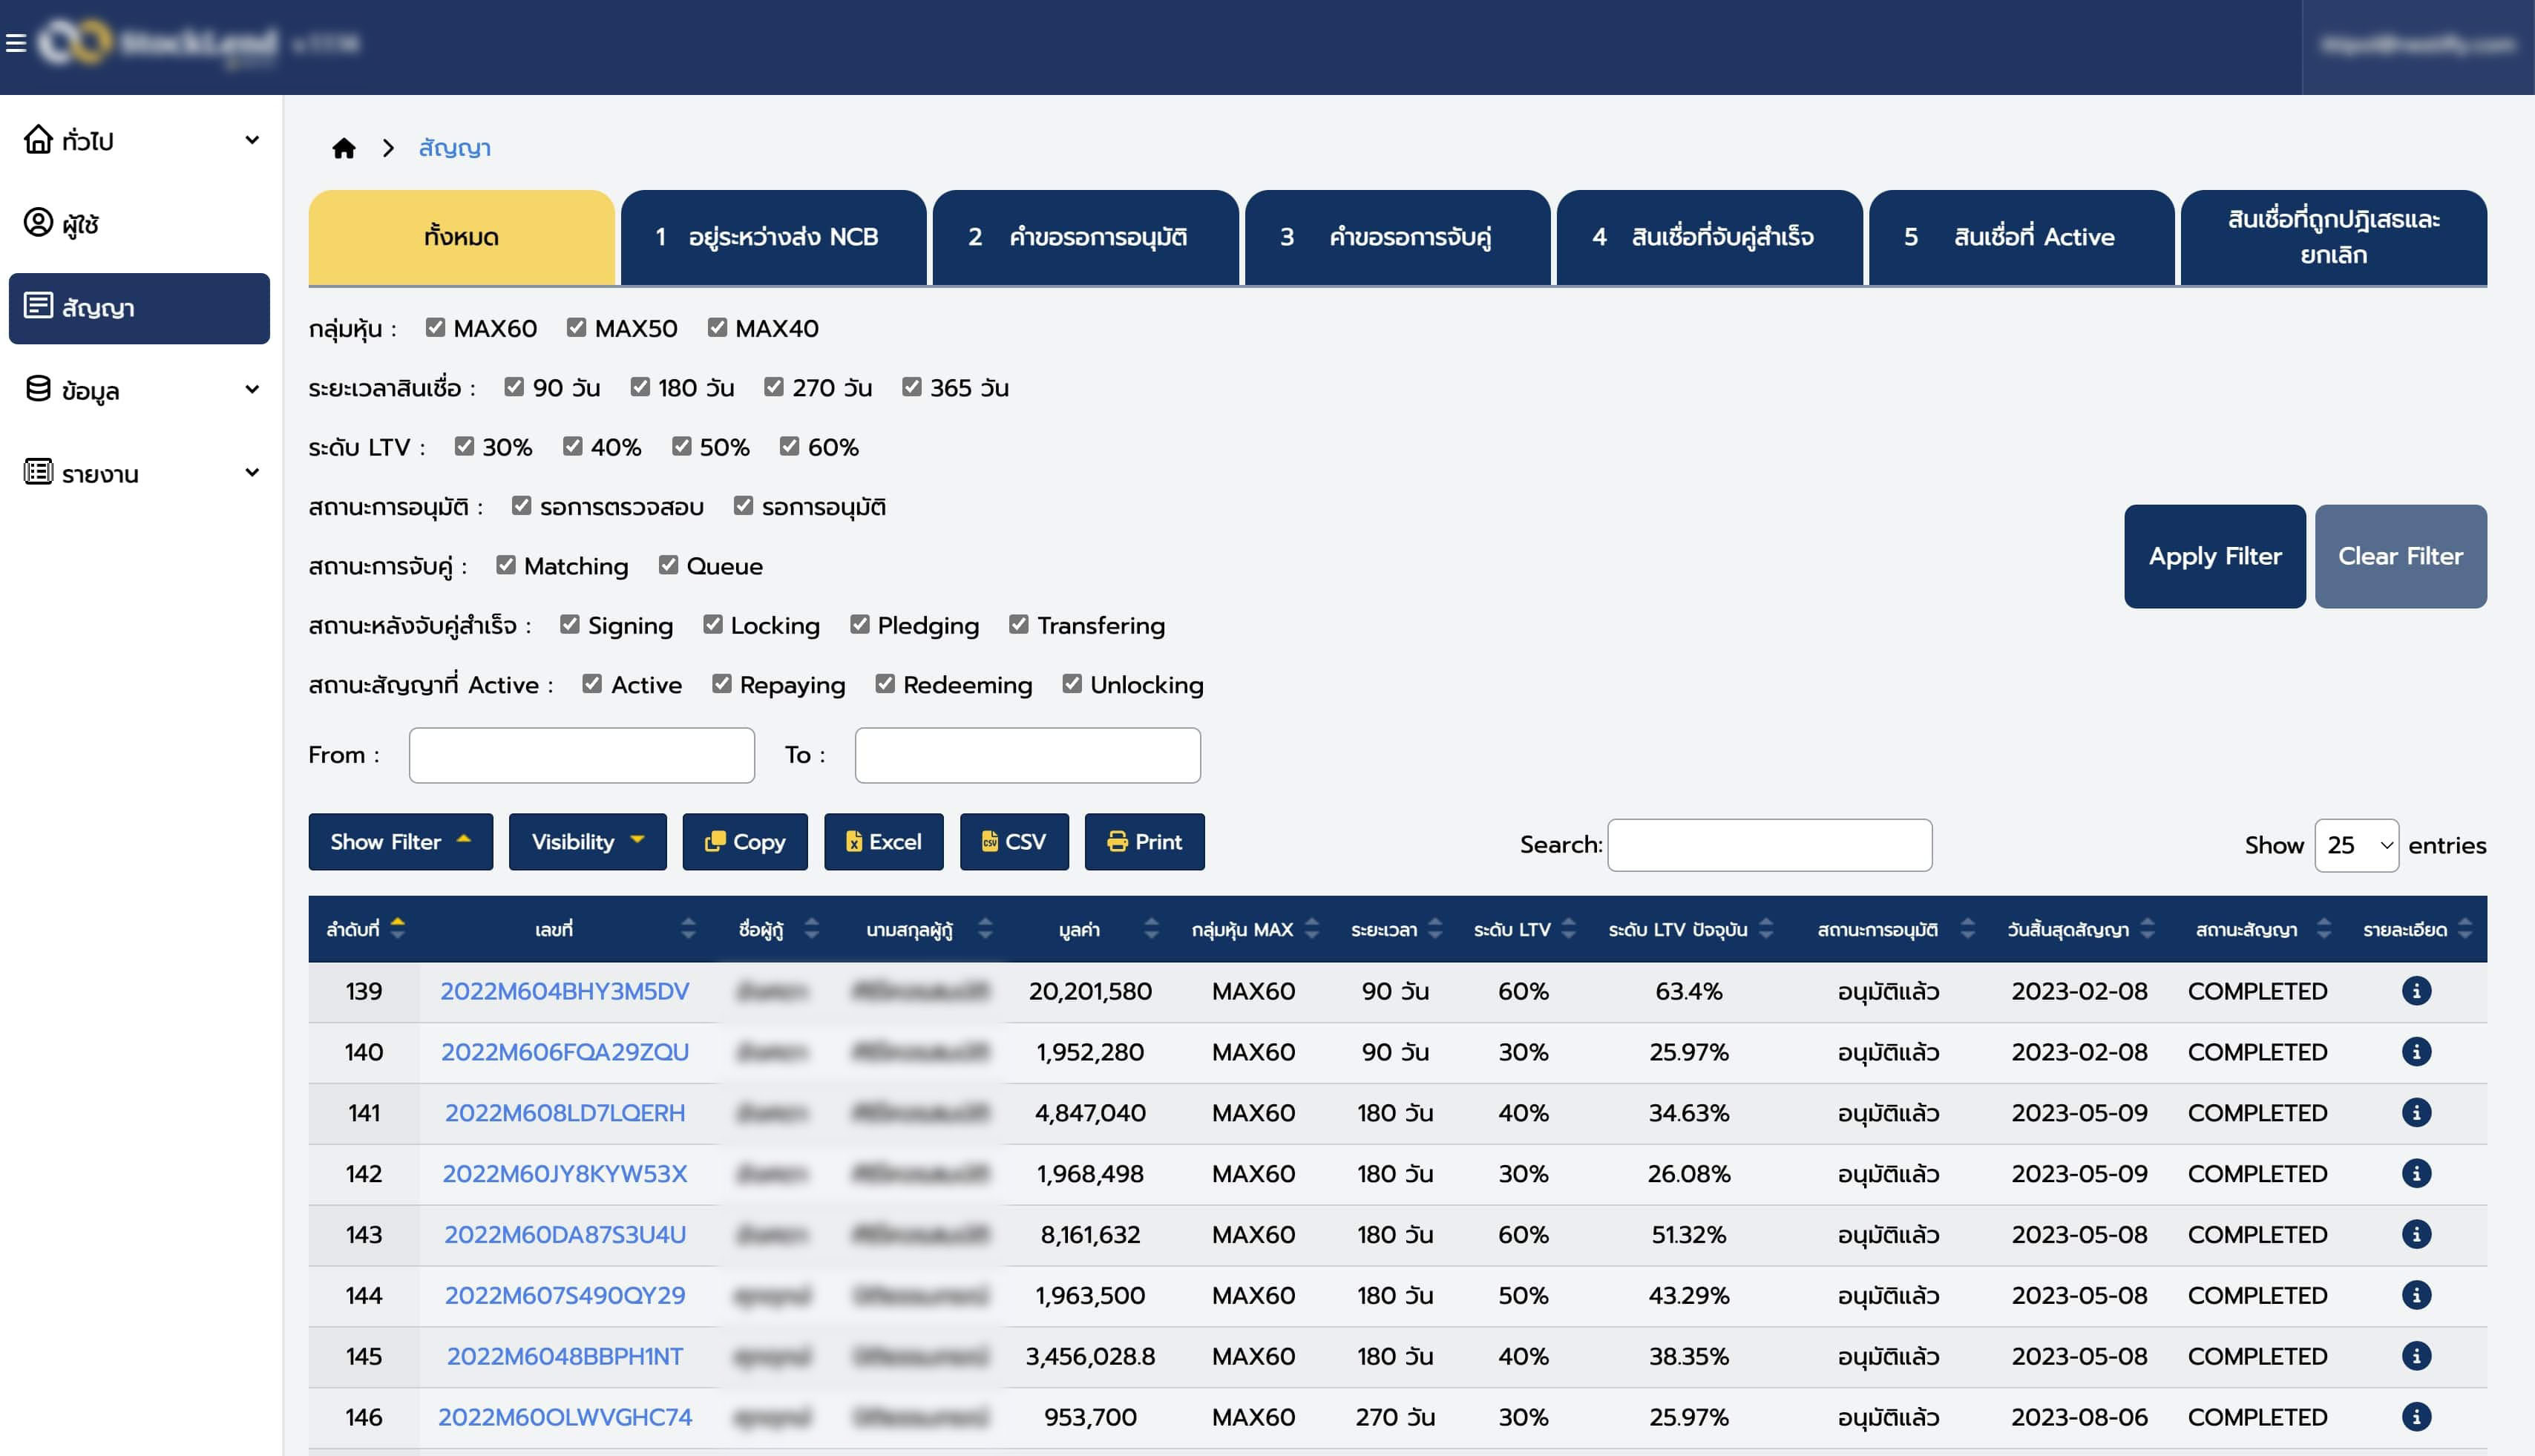Screen dimensions: 2535x1456
Task: Switch to อยู่ระหว่างส่ง NCB tab
Action: click(x=773, y=237)
